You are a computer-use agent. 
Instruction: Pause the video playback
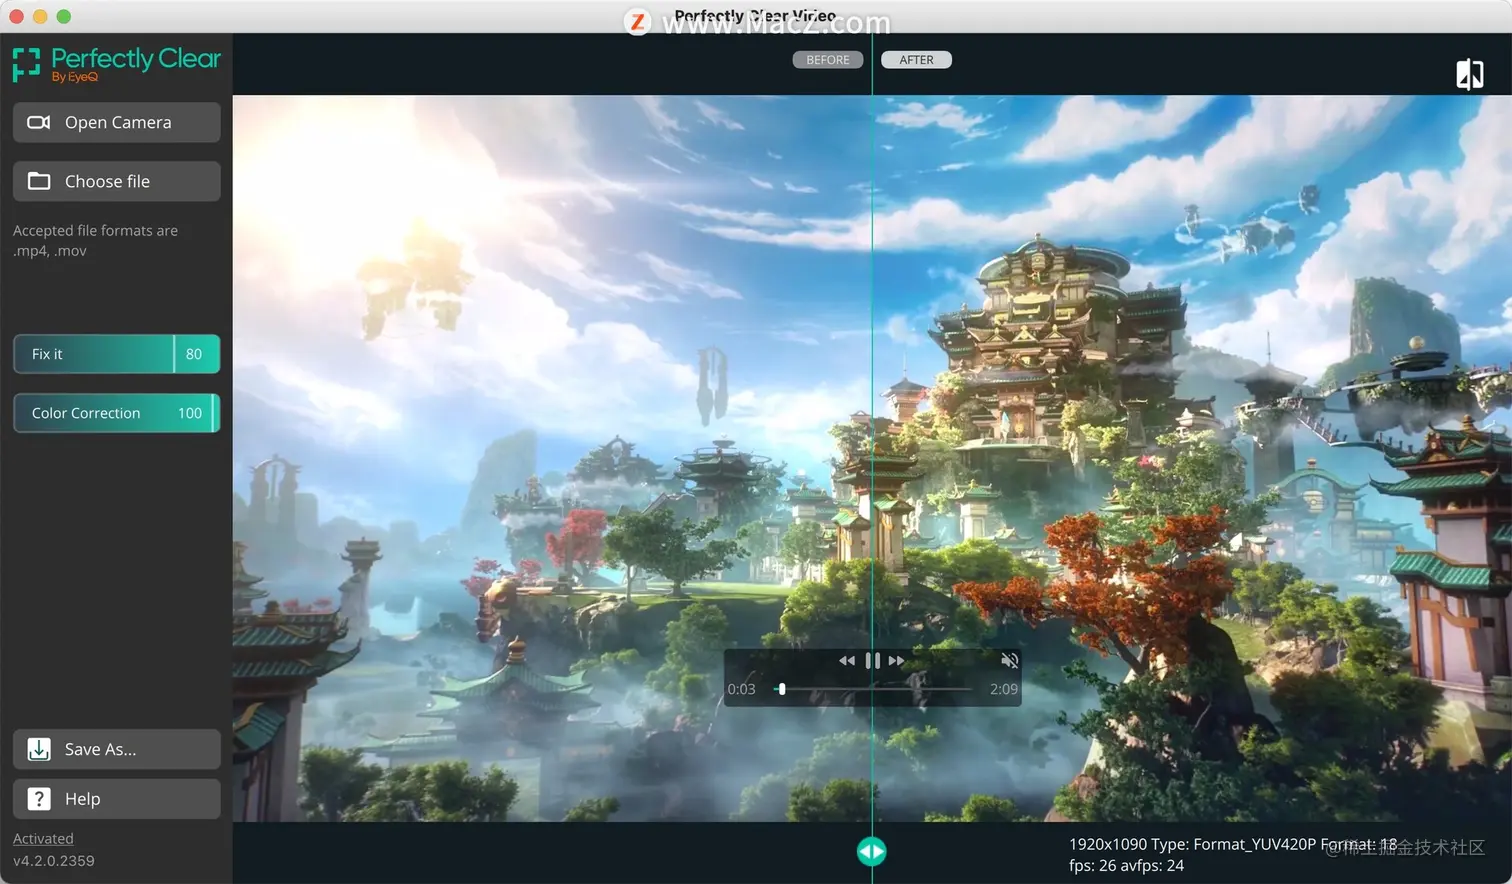(872, 661)
